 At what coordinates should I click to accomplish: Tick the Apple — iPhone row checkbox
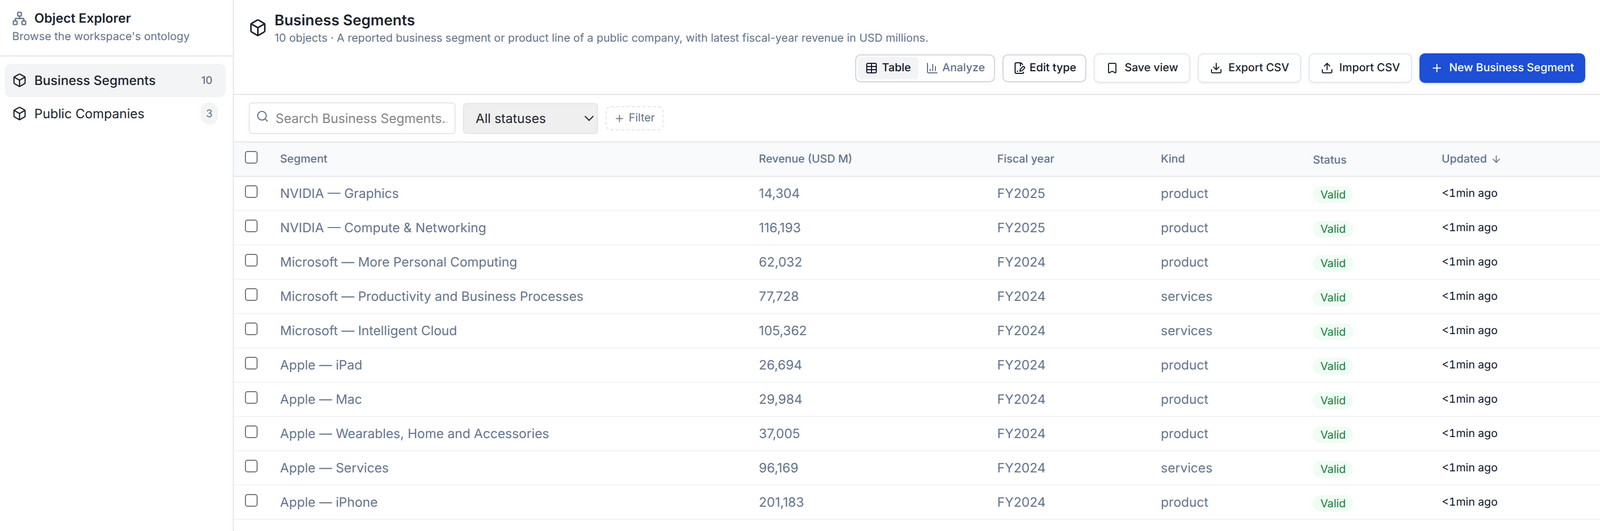click(x=251, y=501)
